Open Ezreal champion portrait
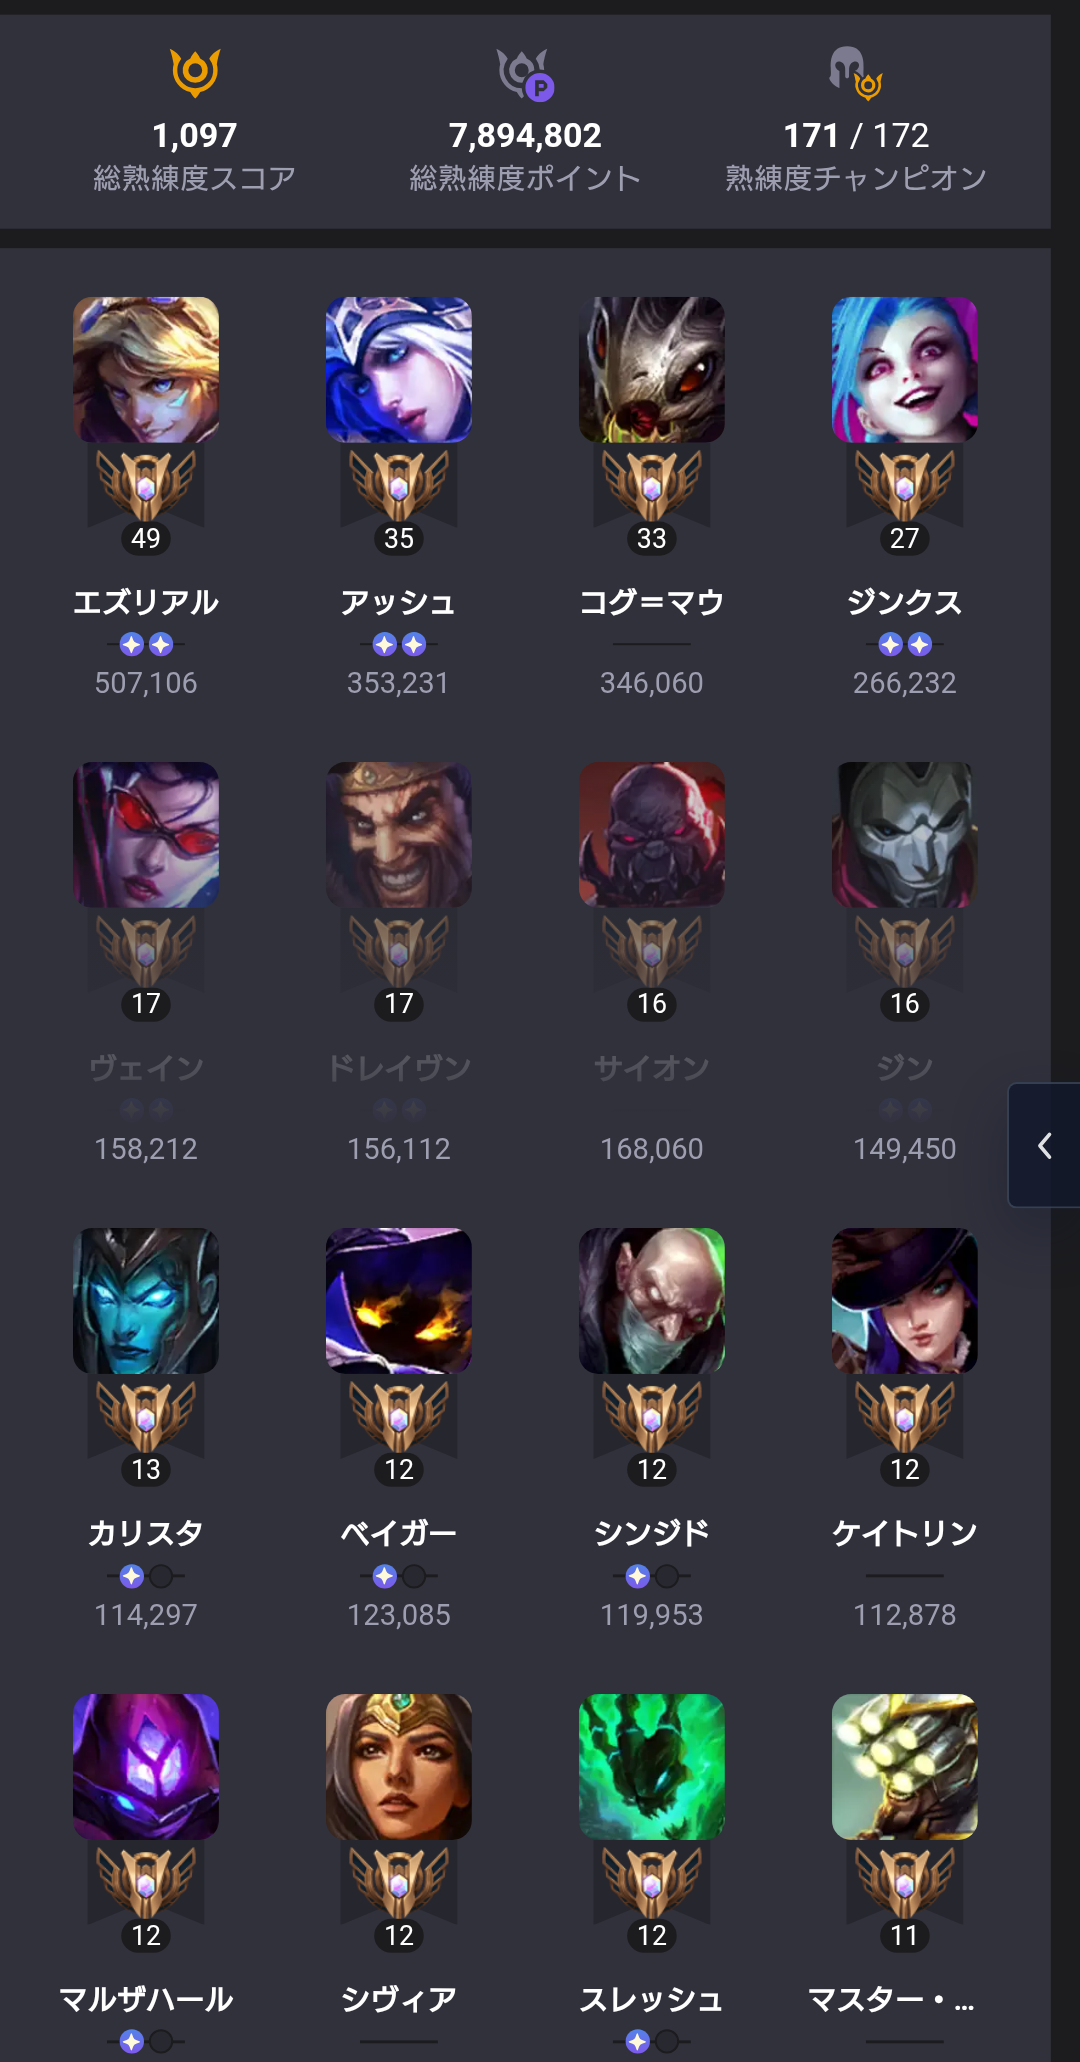This screenshot has height=2062, width=1080. click(146, 369)
